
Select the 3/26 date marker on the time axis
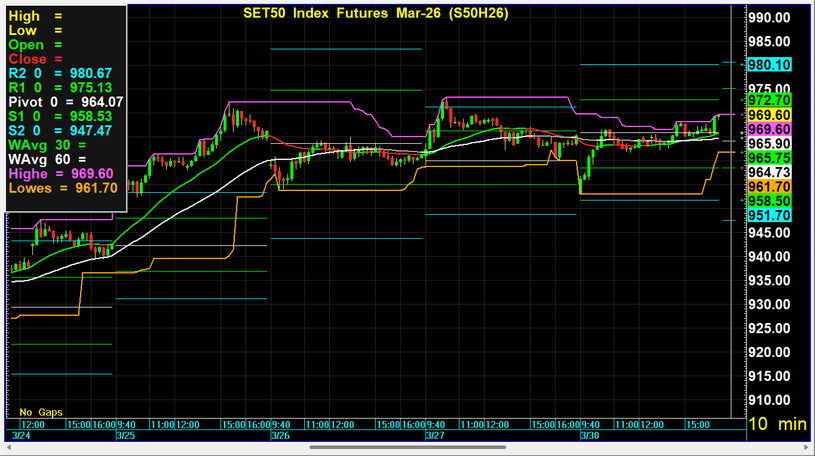coord(281,436)
